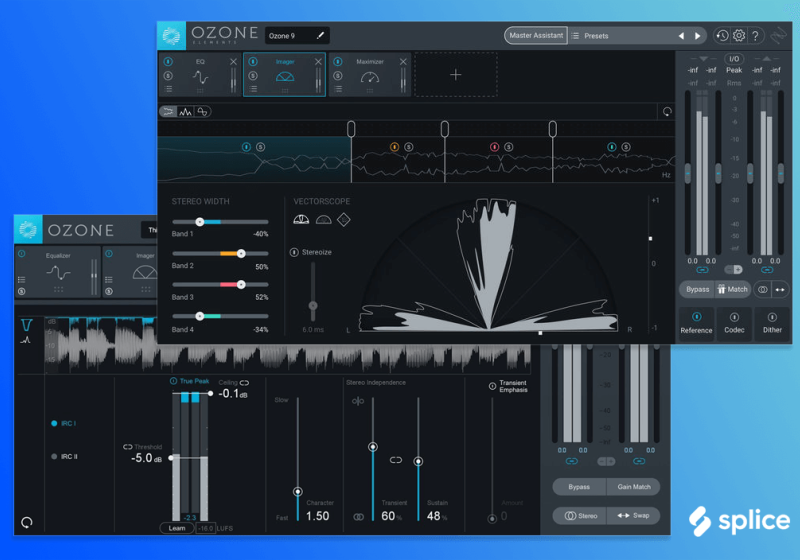Image resolution: width=800 pixels, height=560 pixels.
Task: Choose the Lissajous diamond vectorscope icon
Action: click(x=344, y=219)
